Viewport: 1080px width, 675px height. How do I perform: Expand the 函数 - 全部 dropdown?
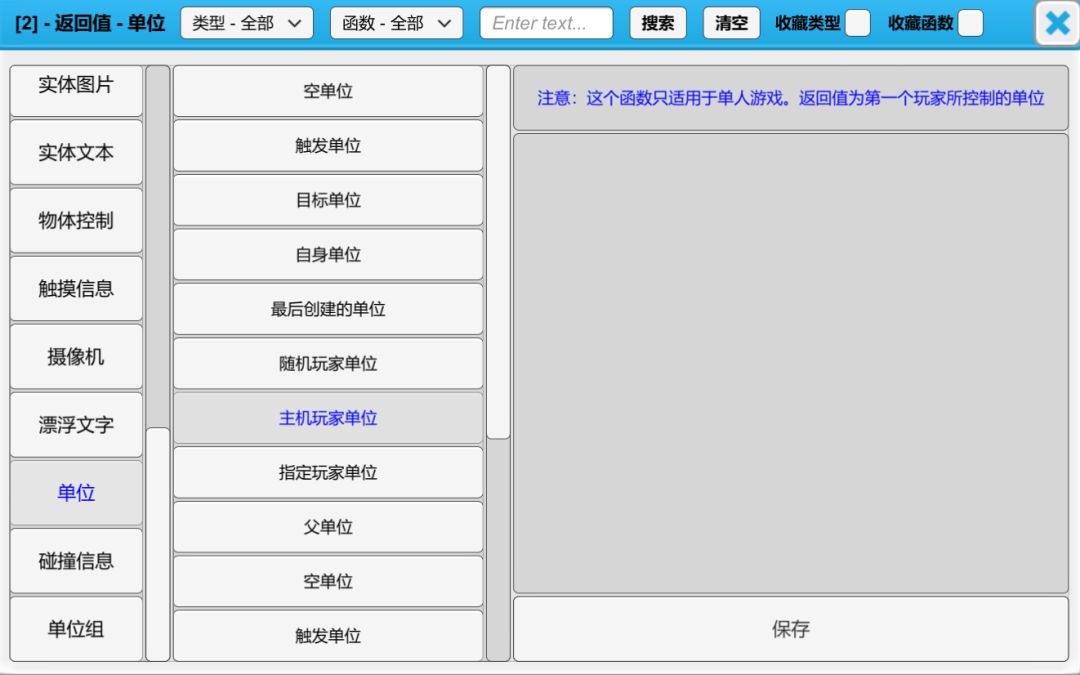(x=396, y=23)
